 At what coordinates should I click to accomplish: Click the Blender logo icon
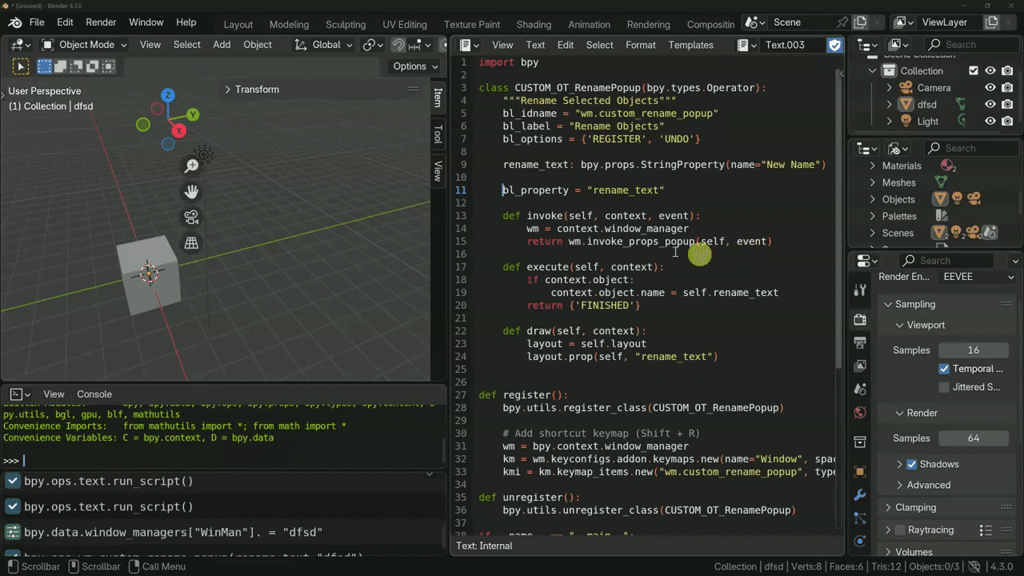(x=14, y=22)
